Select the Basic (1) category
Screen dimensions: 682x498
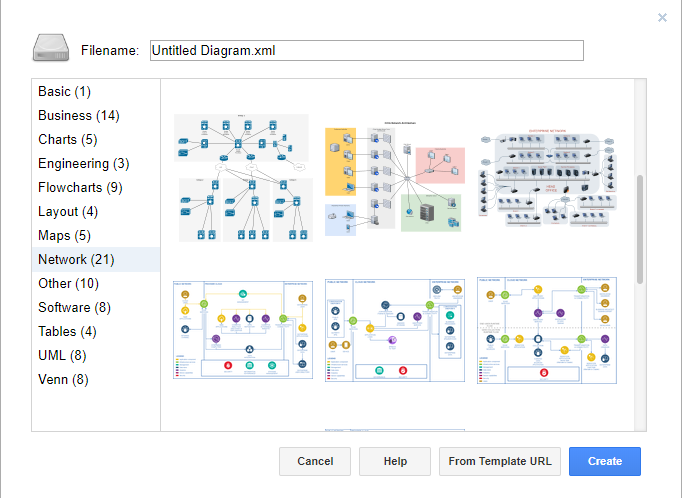pyautogui.click(x=64, y=92)
